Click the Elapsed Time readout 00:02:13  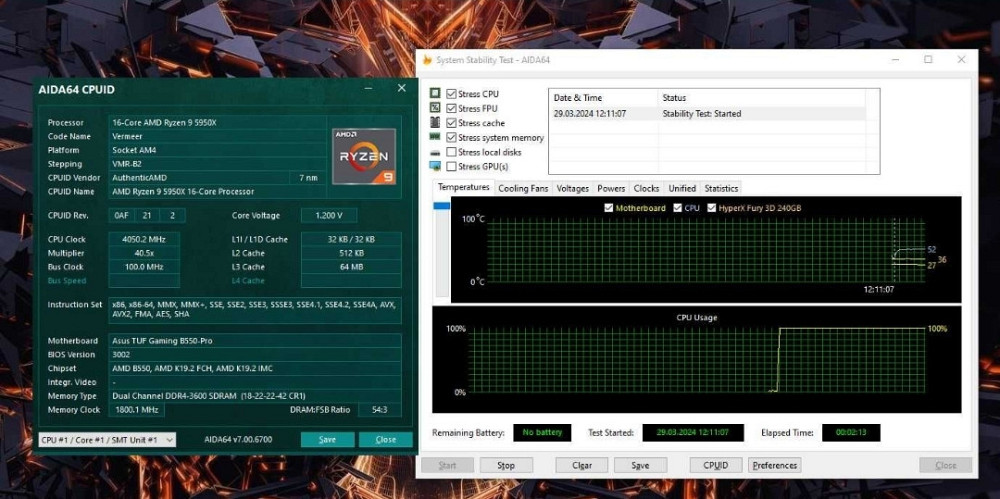pyautogui.click(x=851, y=433)
